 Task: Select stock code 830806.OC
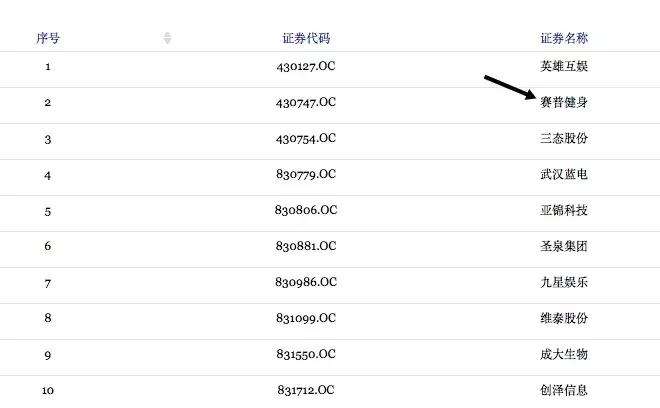point(306,210)
